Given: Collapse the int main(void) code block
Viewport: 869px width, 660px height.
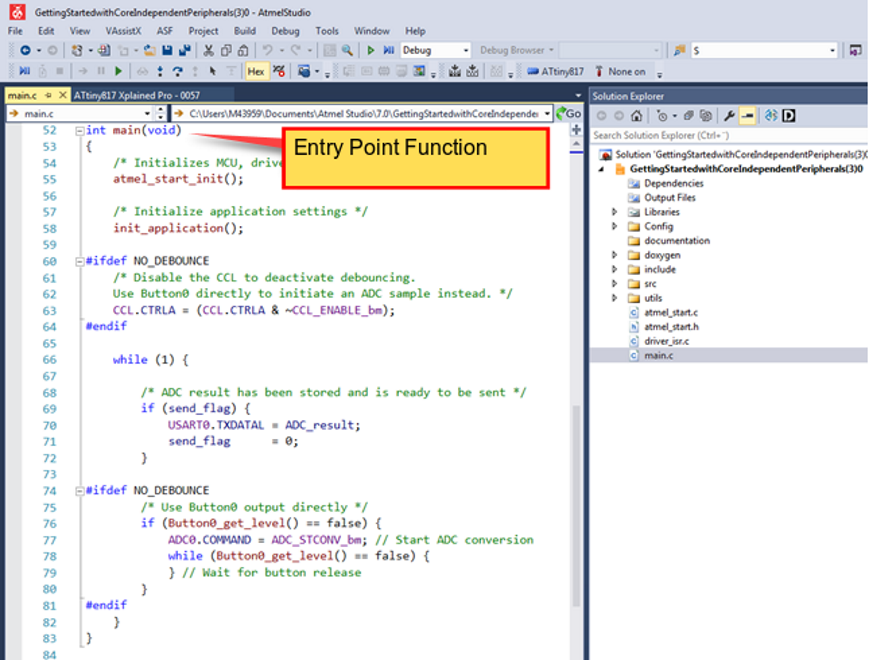Looking at the screenshot, I should [x=80, y=131].
